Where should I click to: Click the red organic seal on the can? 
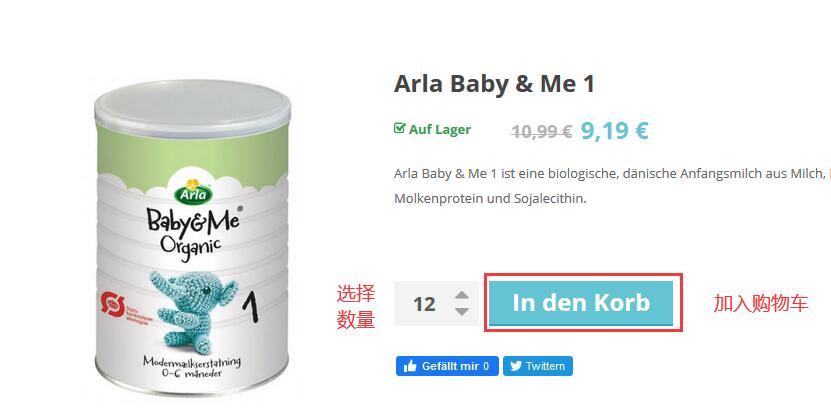tap(112, 304)
